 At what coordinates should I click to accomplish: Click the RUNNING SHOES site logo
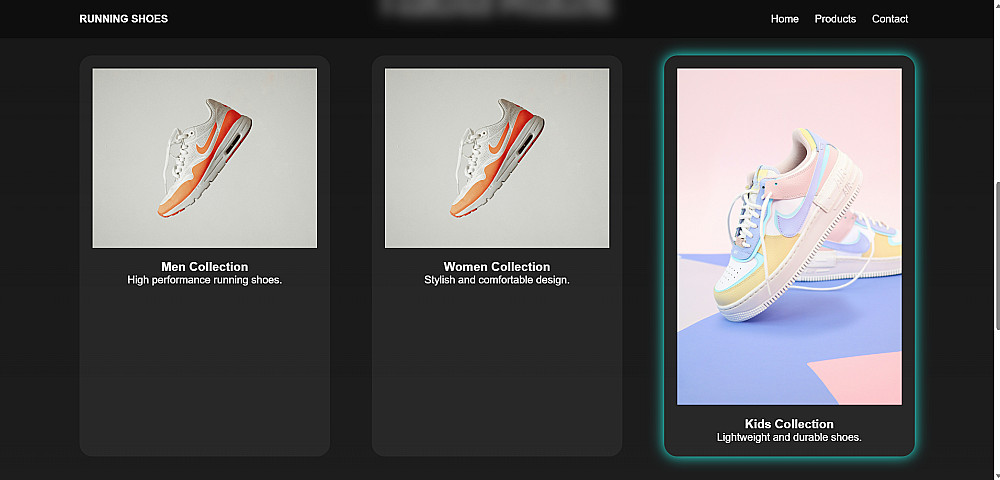tap(124, 19)
